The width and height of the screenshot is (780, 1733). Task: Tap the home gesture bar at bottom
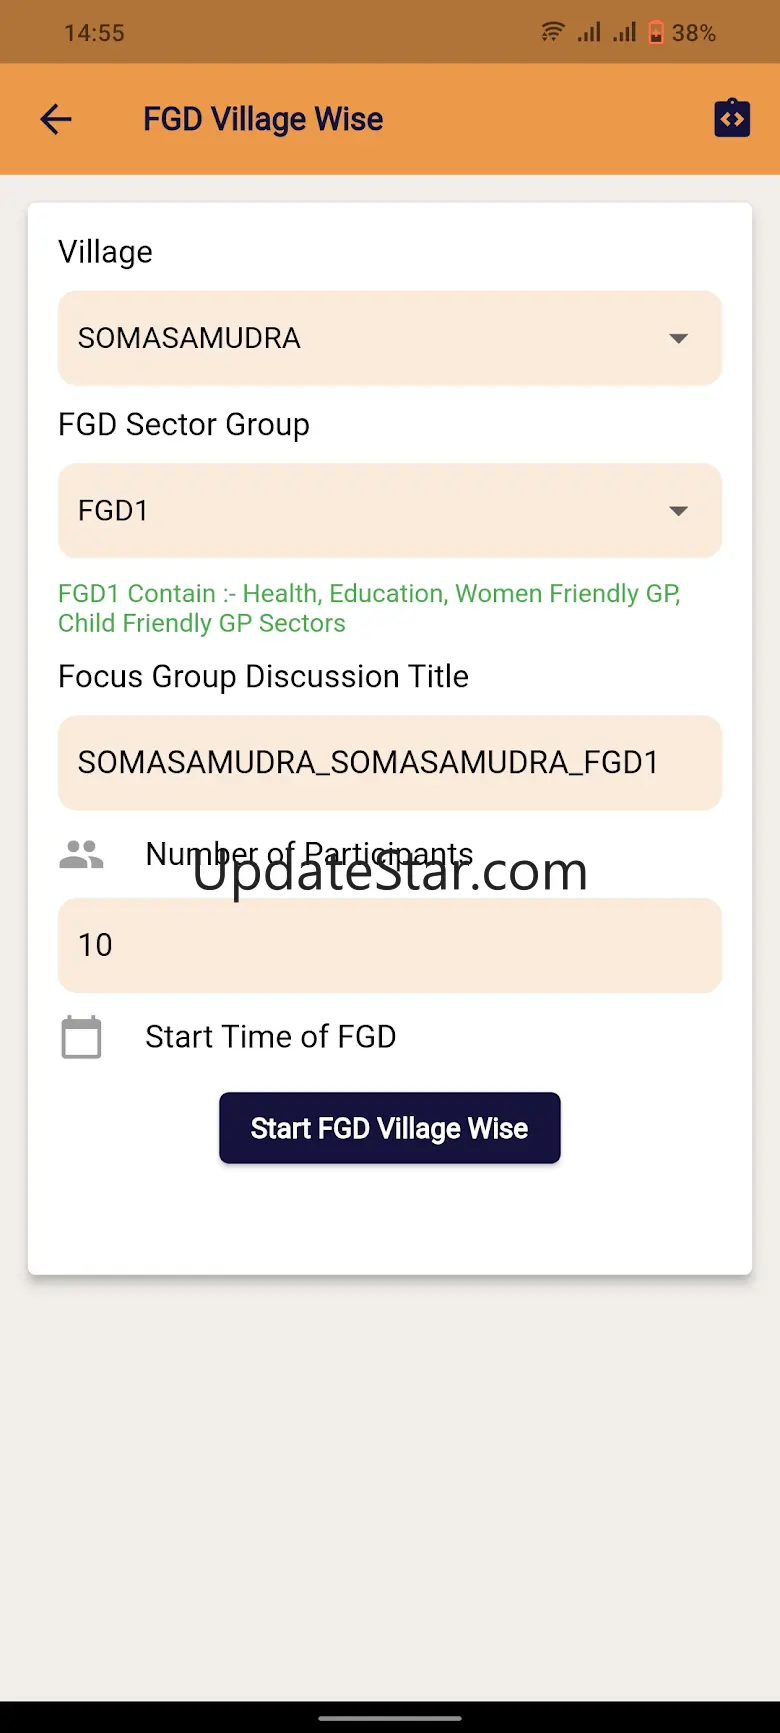pyautogui.click(x=390, y=1718)
